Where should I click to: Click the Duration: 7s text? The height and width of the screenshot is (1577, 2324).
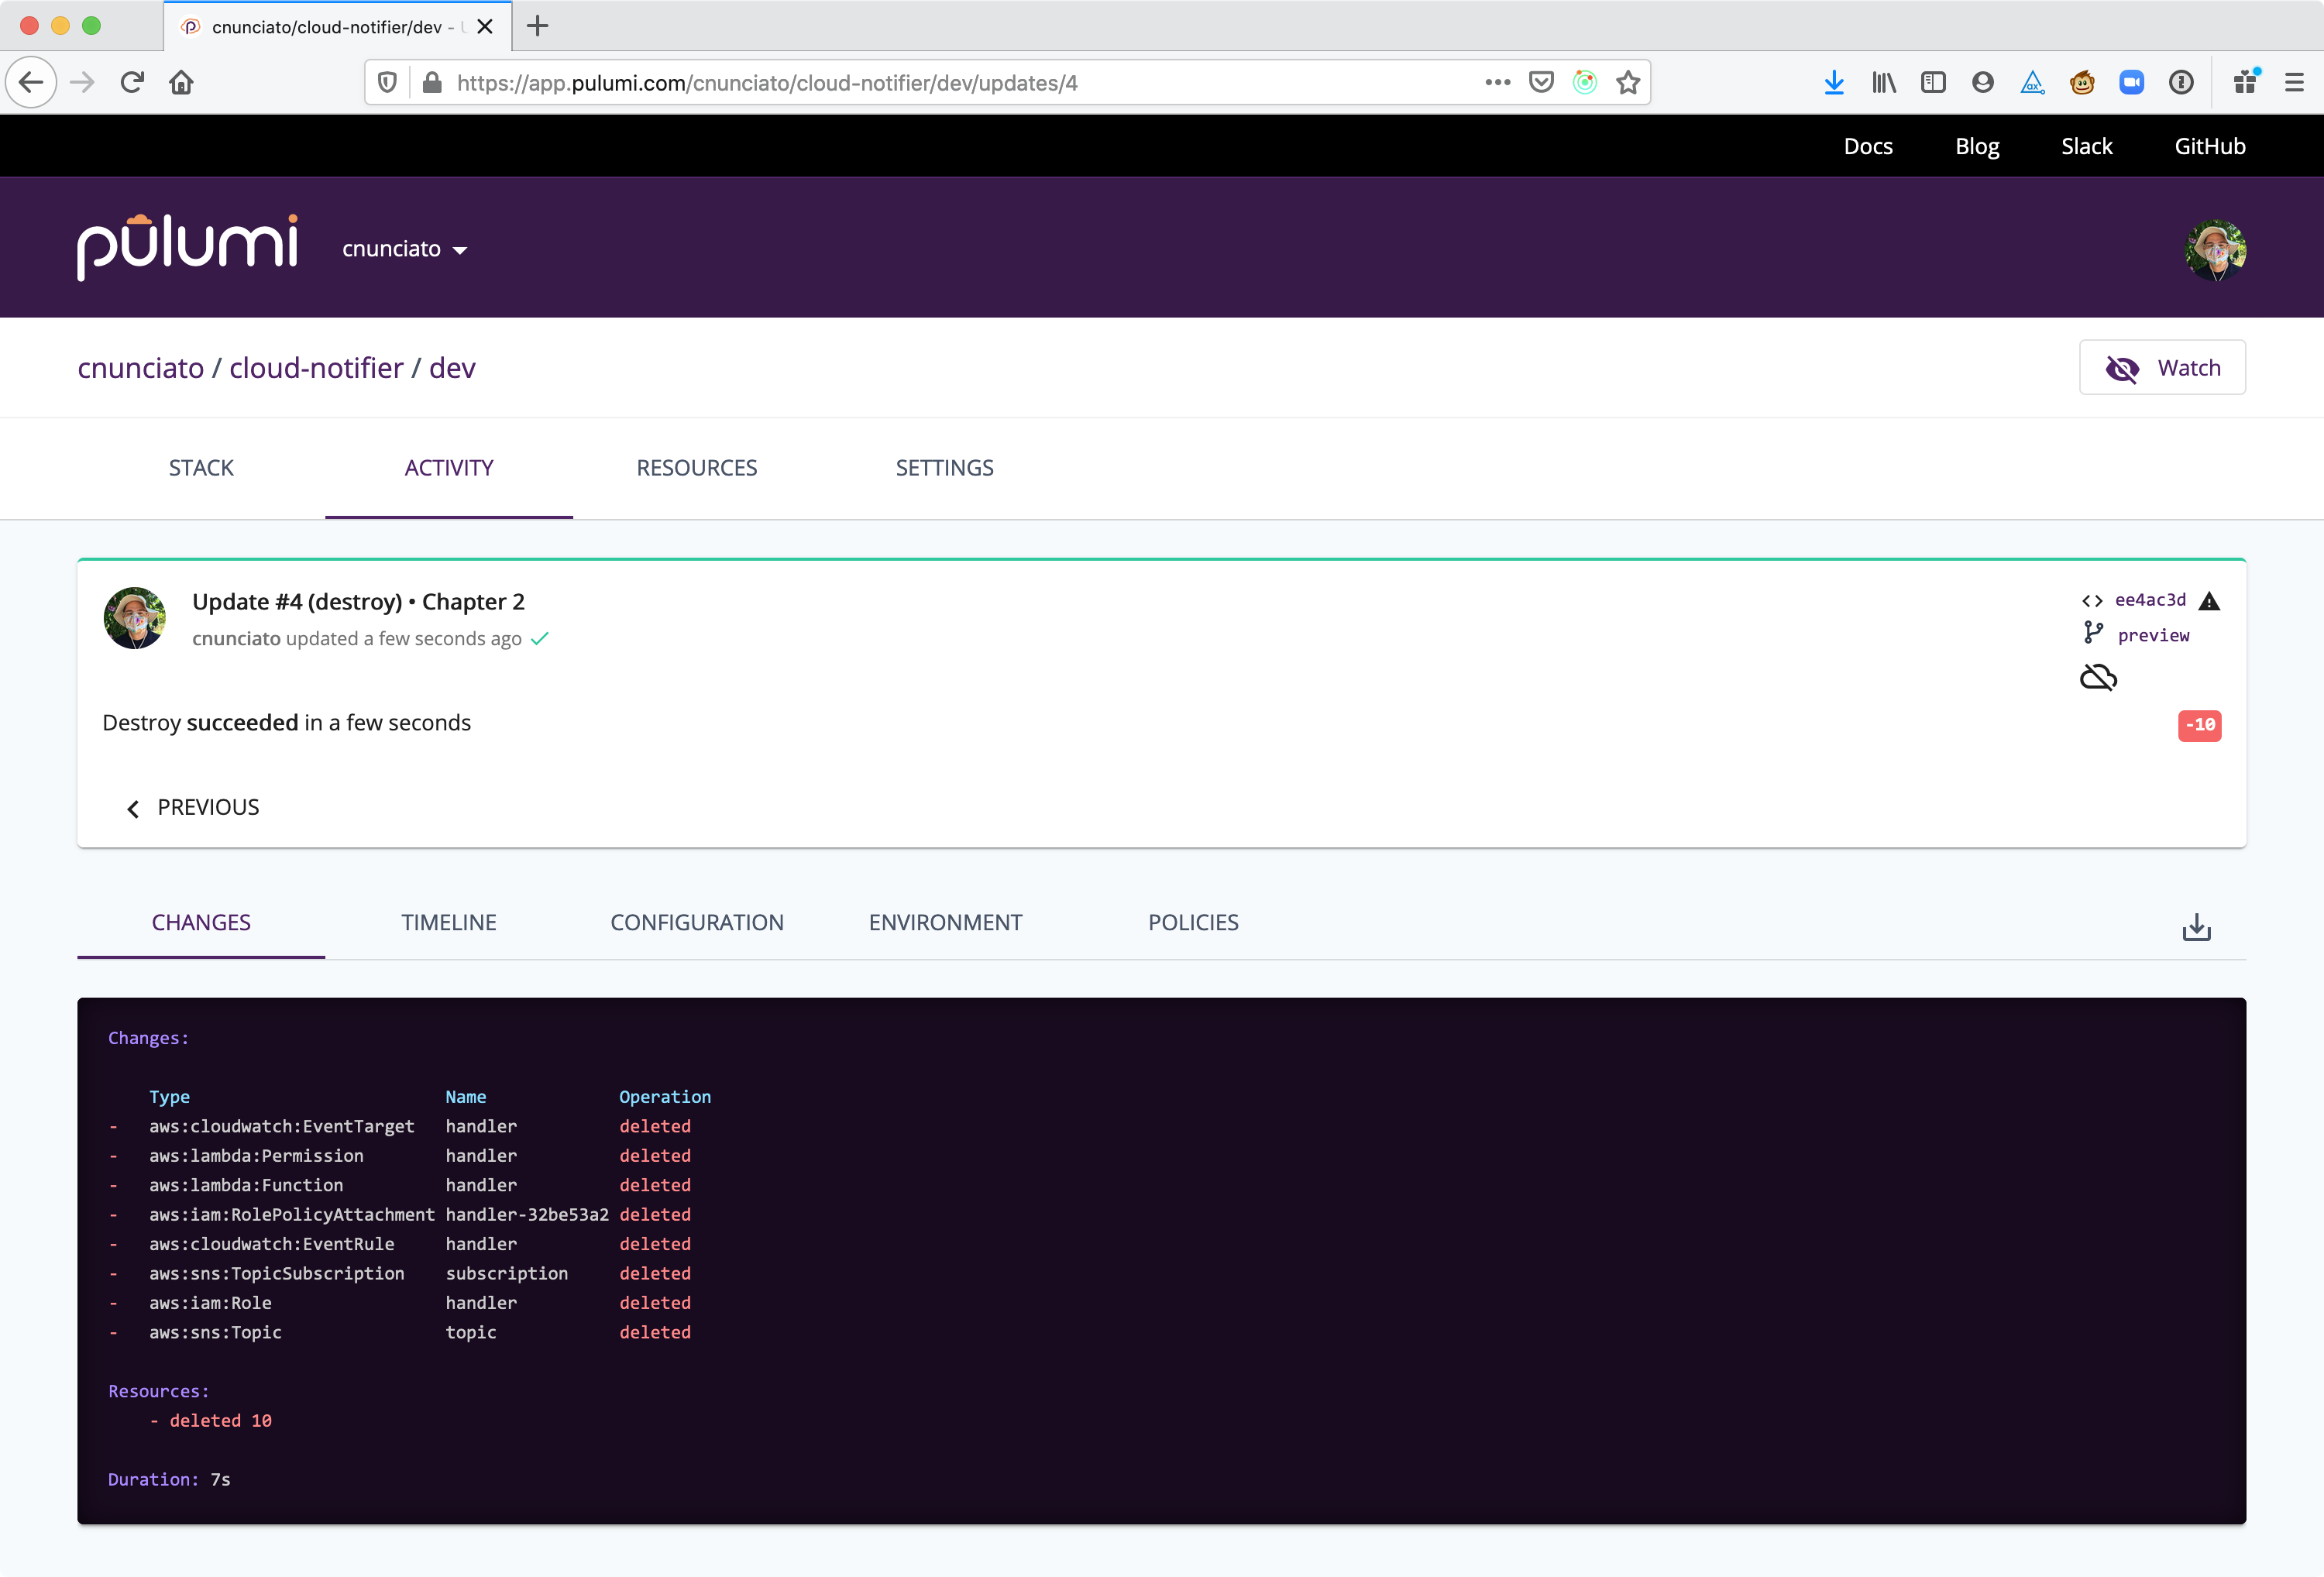coord(169,1479)
